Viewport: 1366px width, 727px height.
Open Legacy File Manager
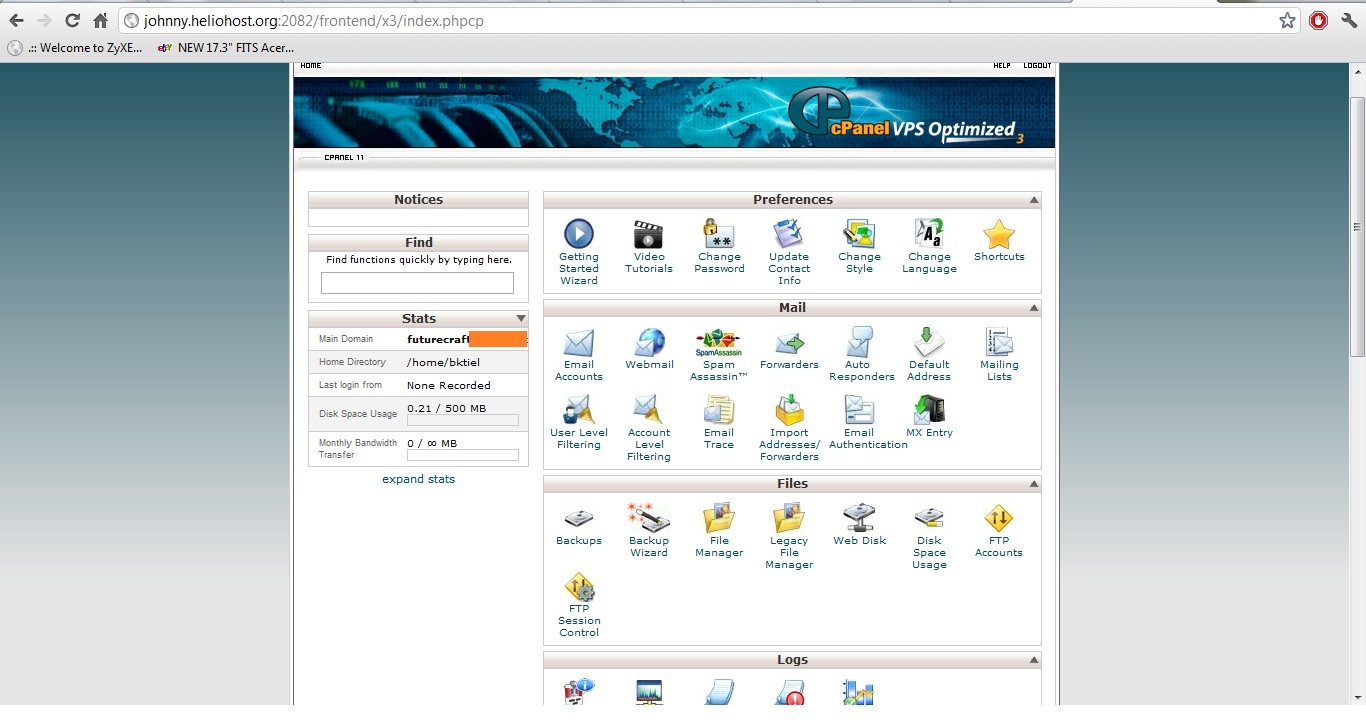click(x=789, y=537)
